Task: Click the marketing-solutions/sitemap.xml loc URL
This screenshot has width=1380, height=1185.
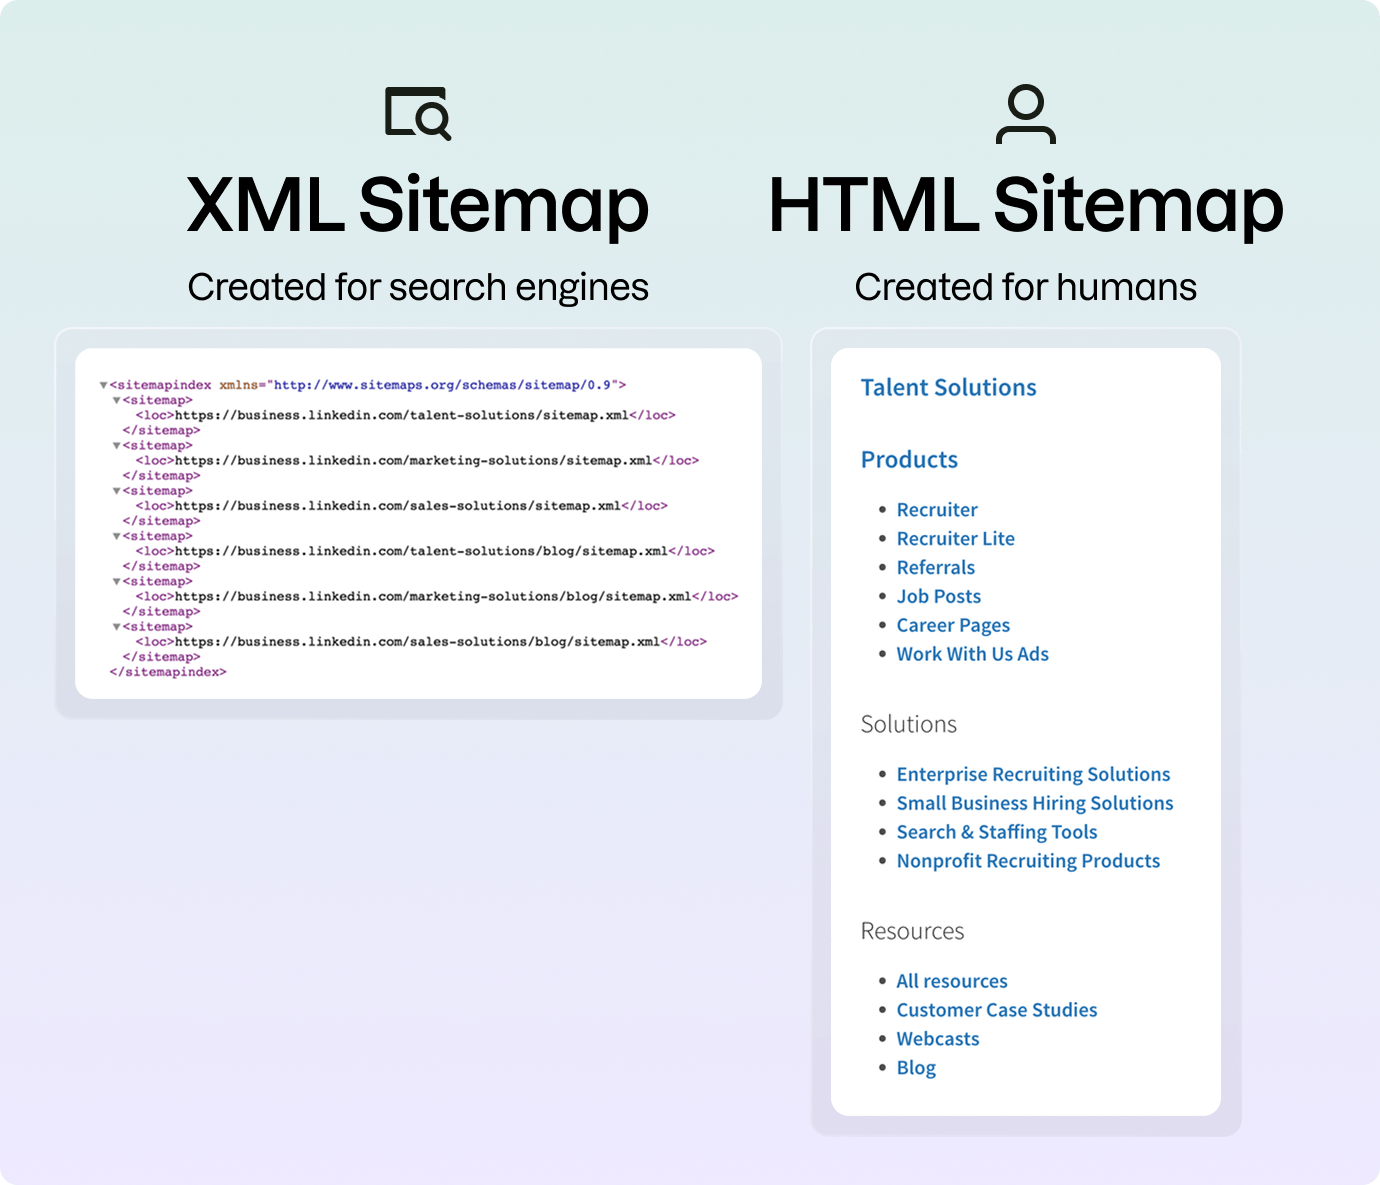Action: pos(414,461)
